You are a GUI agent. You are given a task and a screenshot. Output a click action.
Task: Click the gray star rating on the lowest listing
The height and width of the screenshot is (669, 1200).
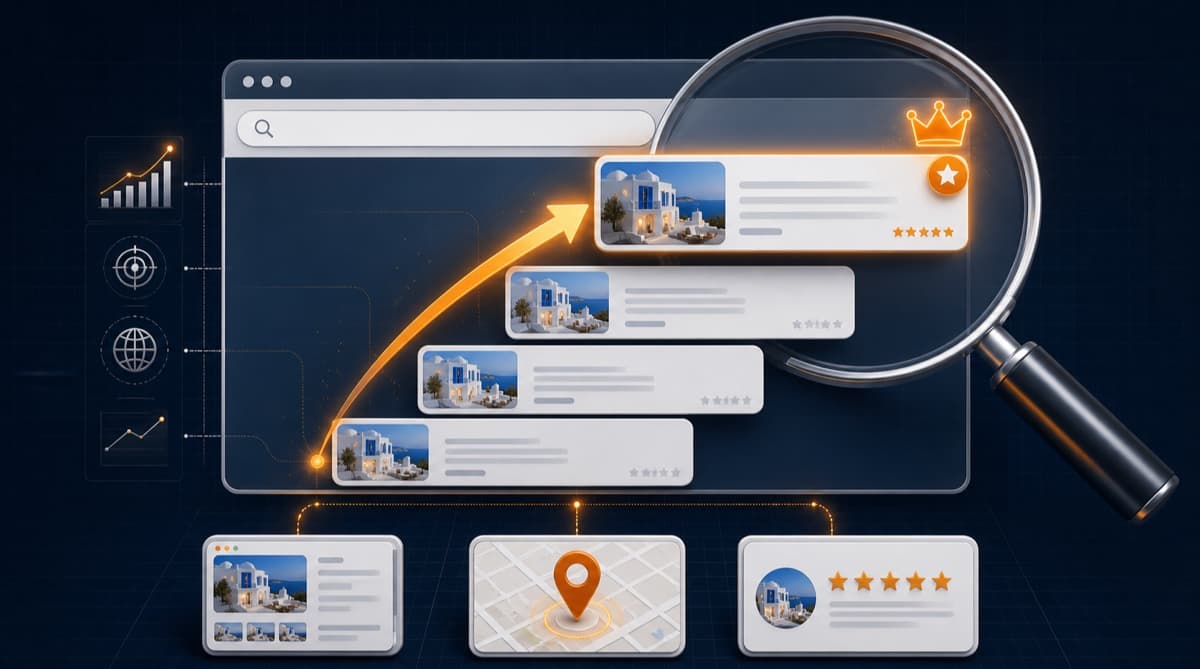(x=655, y=472)
